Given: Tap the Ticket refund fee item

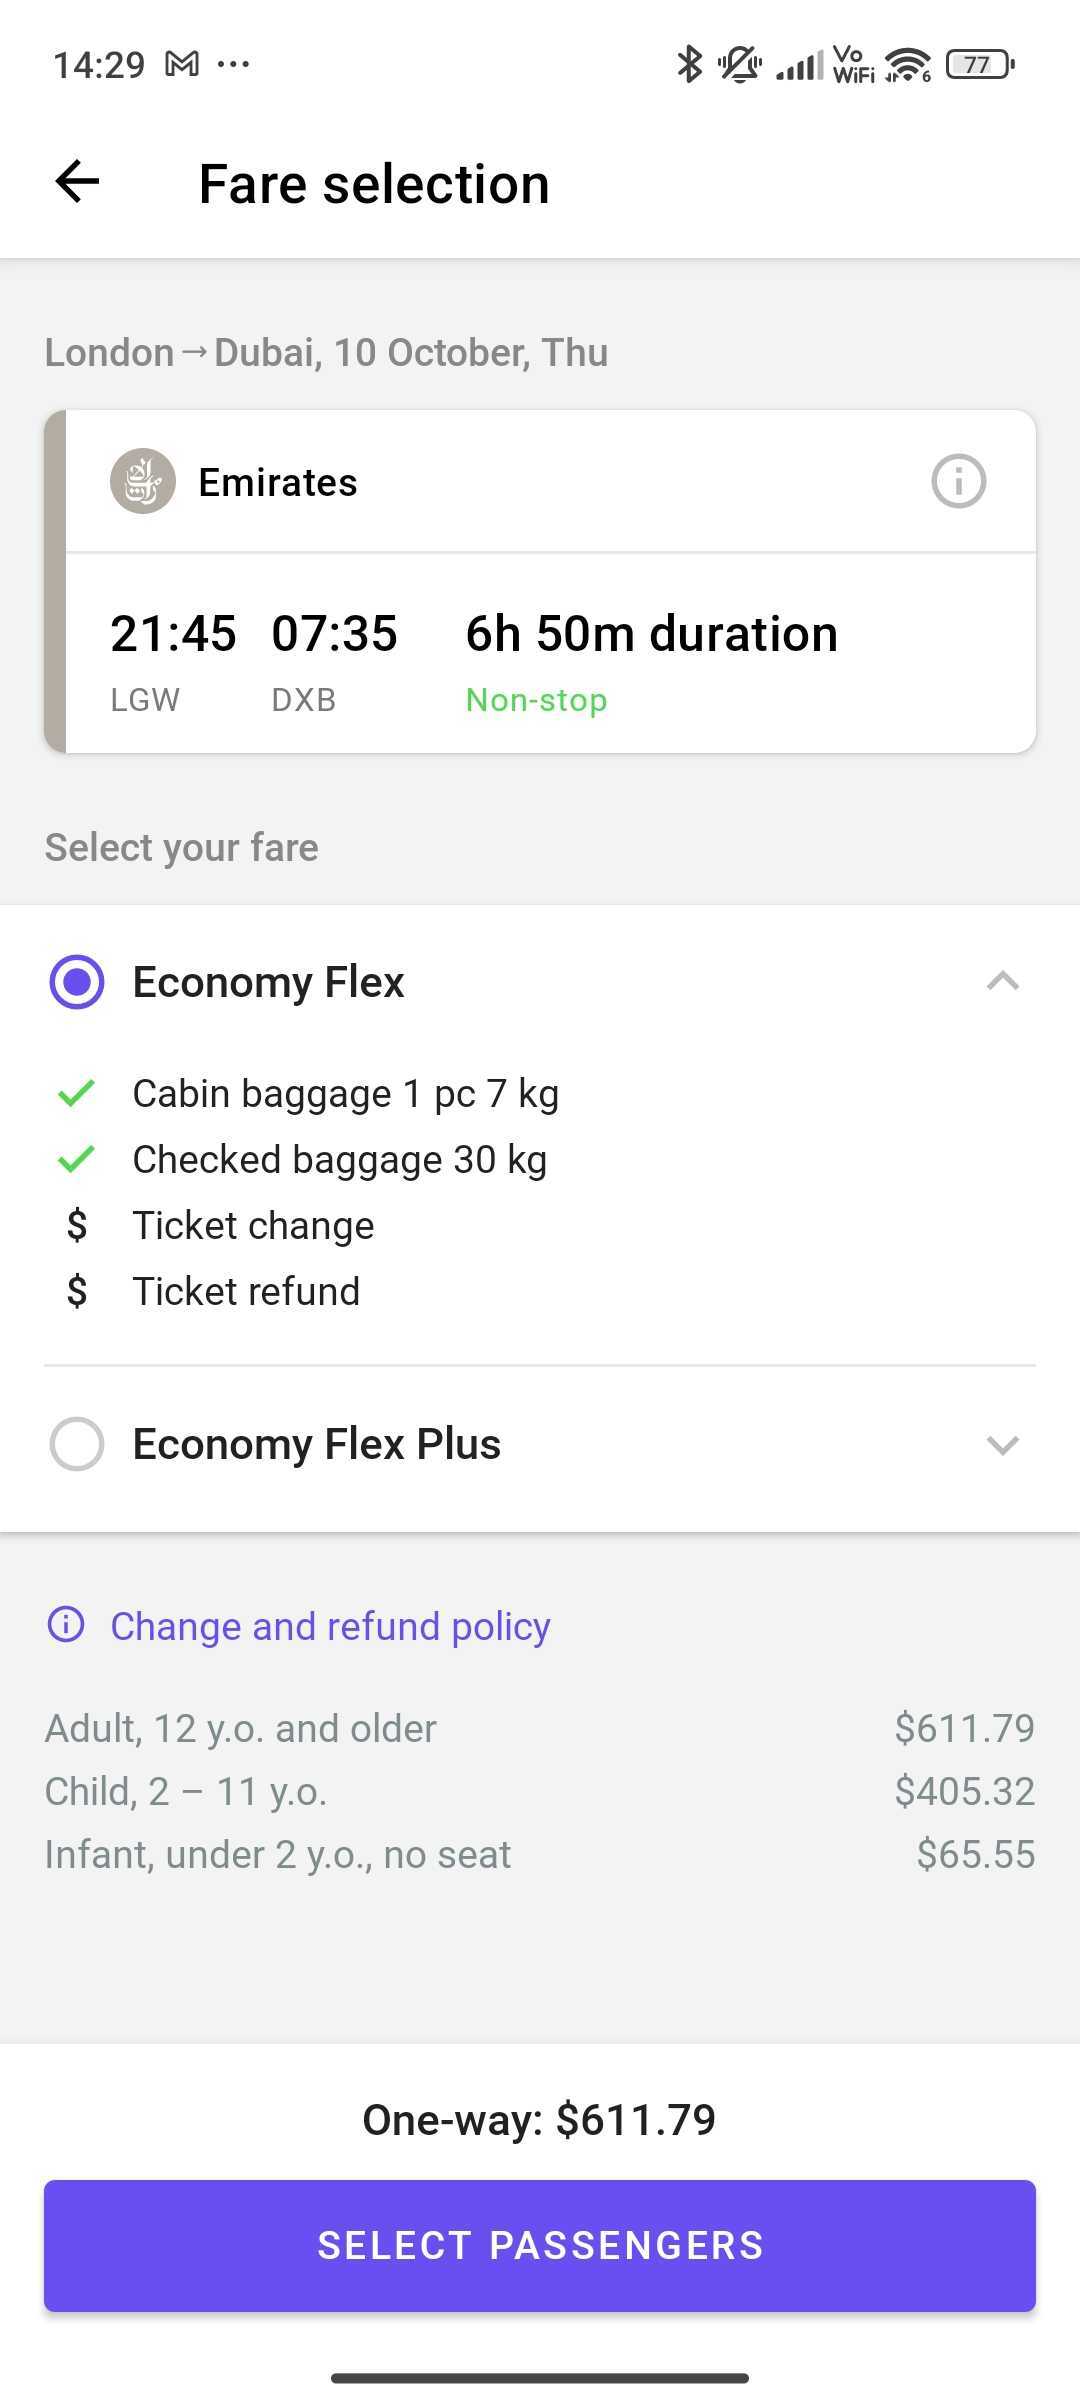Looking at the screenshot, I should click(246, 1292).
